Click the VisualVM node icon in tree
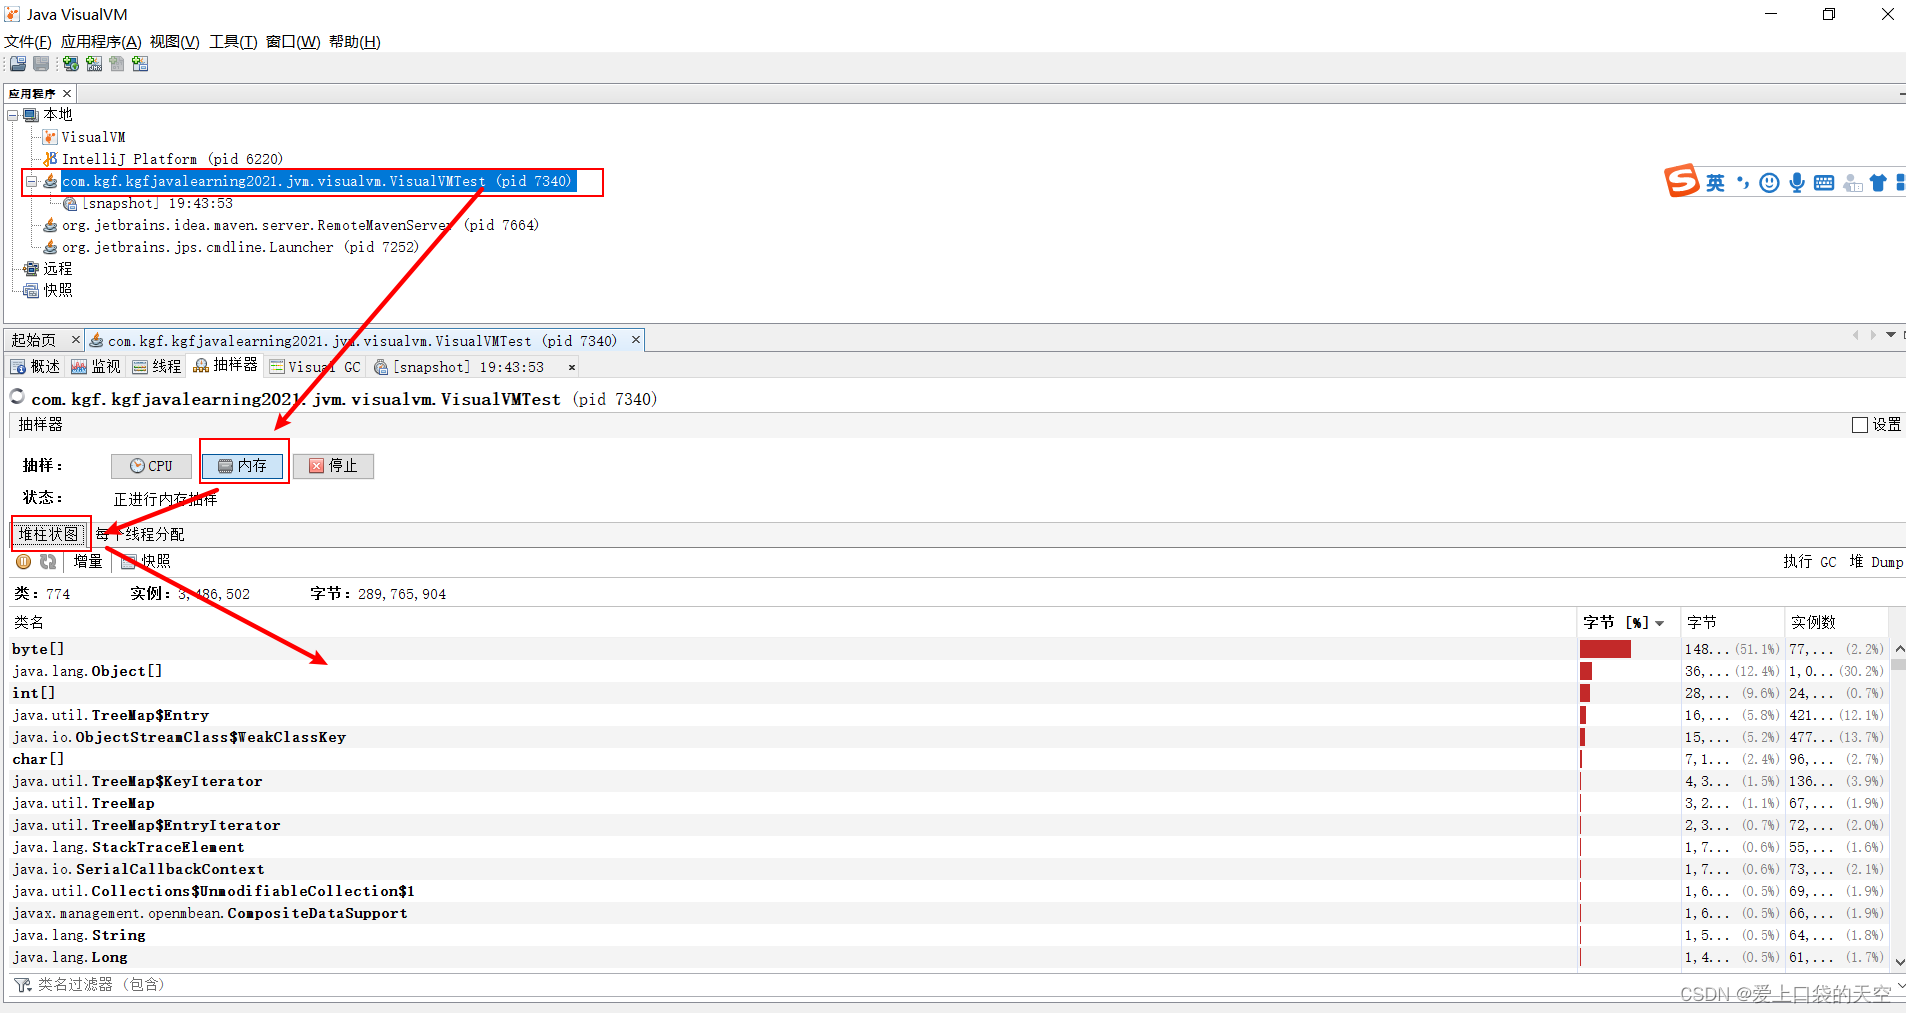 coord(50,137)
